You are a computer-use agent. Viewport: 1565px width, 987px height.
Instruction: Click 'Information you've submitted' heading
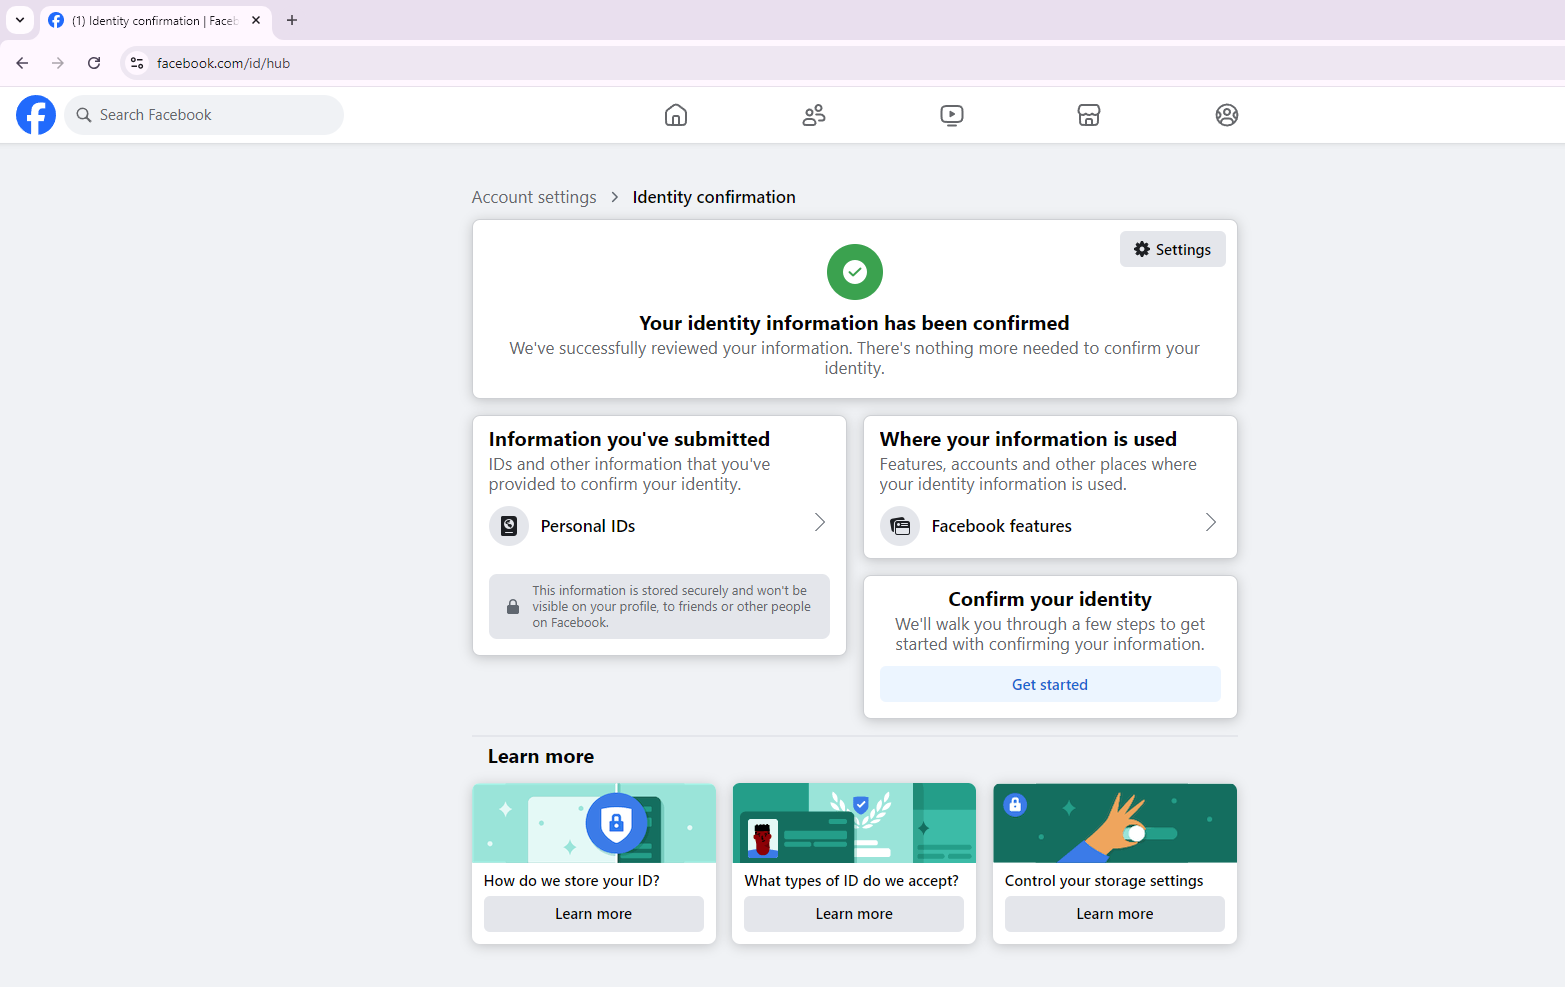pyautogui.click(x=629, y=439)
